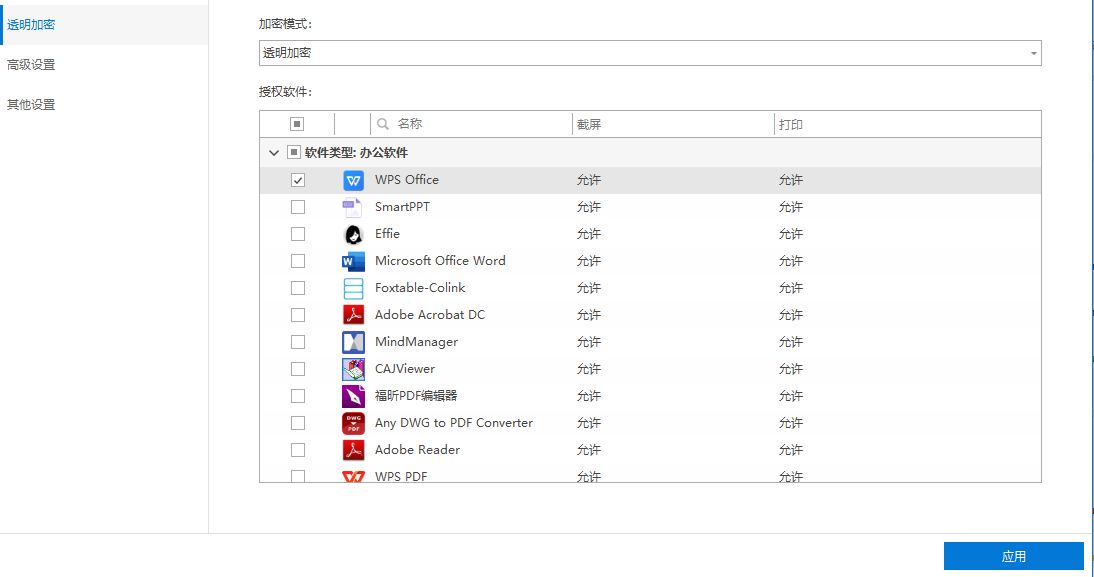Click the 软件类型: 办公软件 group label
Screen dimensions: 1094x577
(357, 153)
